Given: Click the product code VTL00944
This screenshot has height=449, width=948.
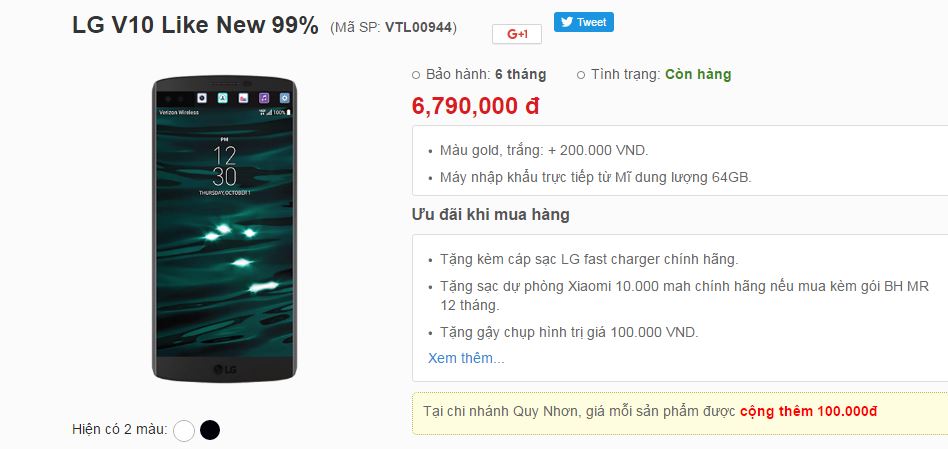Looking at the screenshot, I should pos(419,27).
